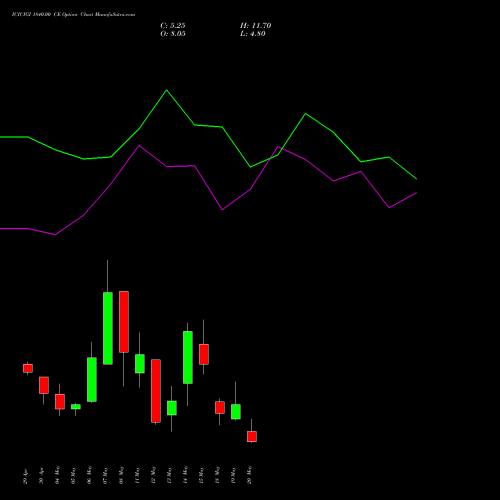Viewport: 500px width, 500px height.
Task: Click the red candlestick for 15 May
Action: [x=204, y=354]
